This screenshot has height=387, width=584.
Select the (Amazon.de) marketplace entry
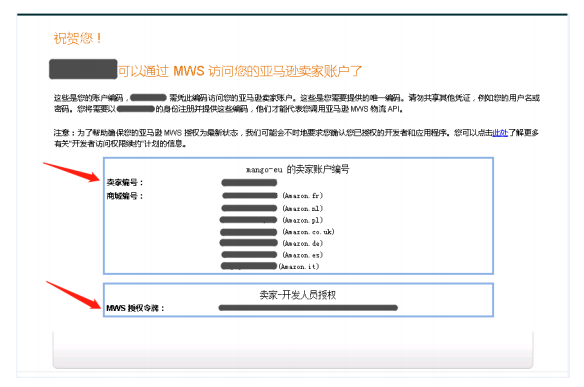tap(302, 243)
